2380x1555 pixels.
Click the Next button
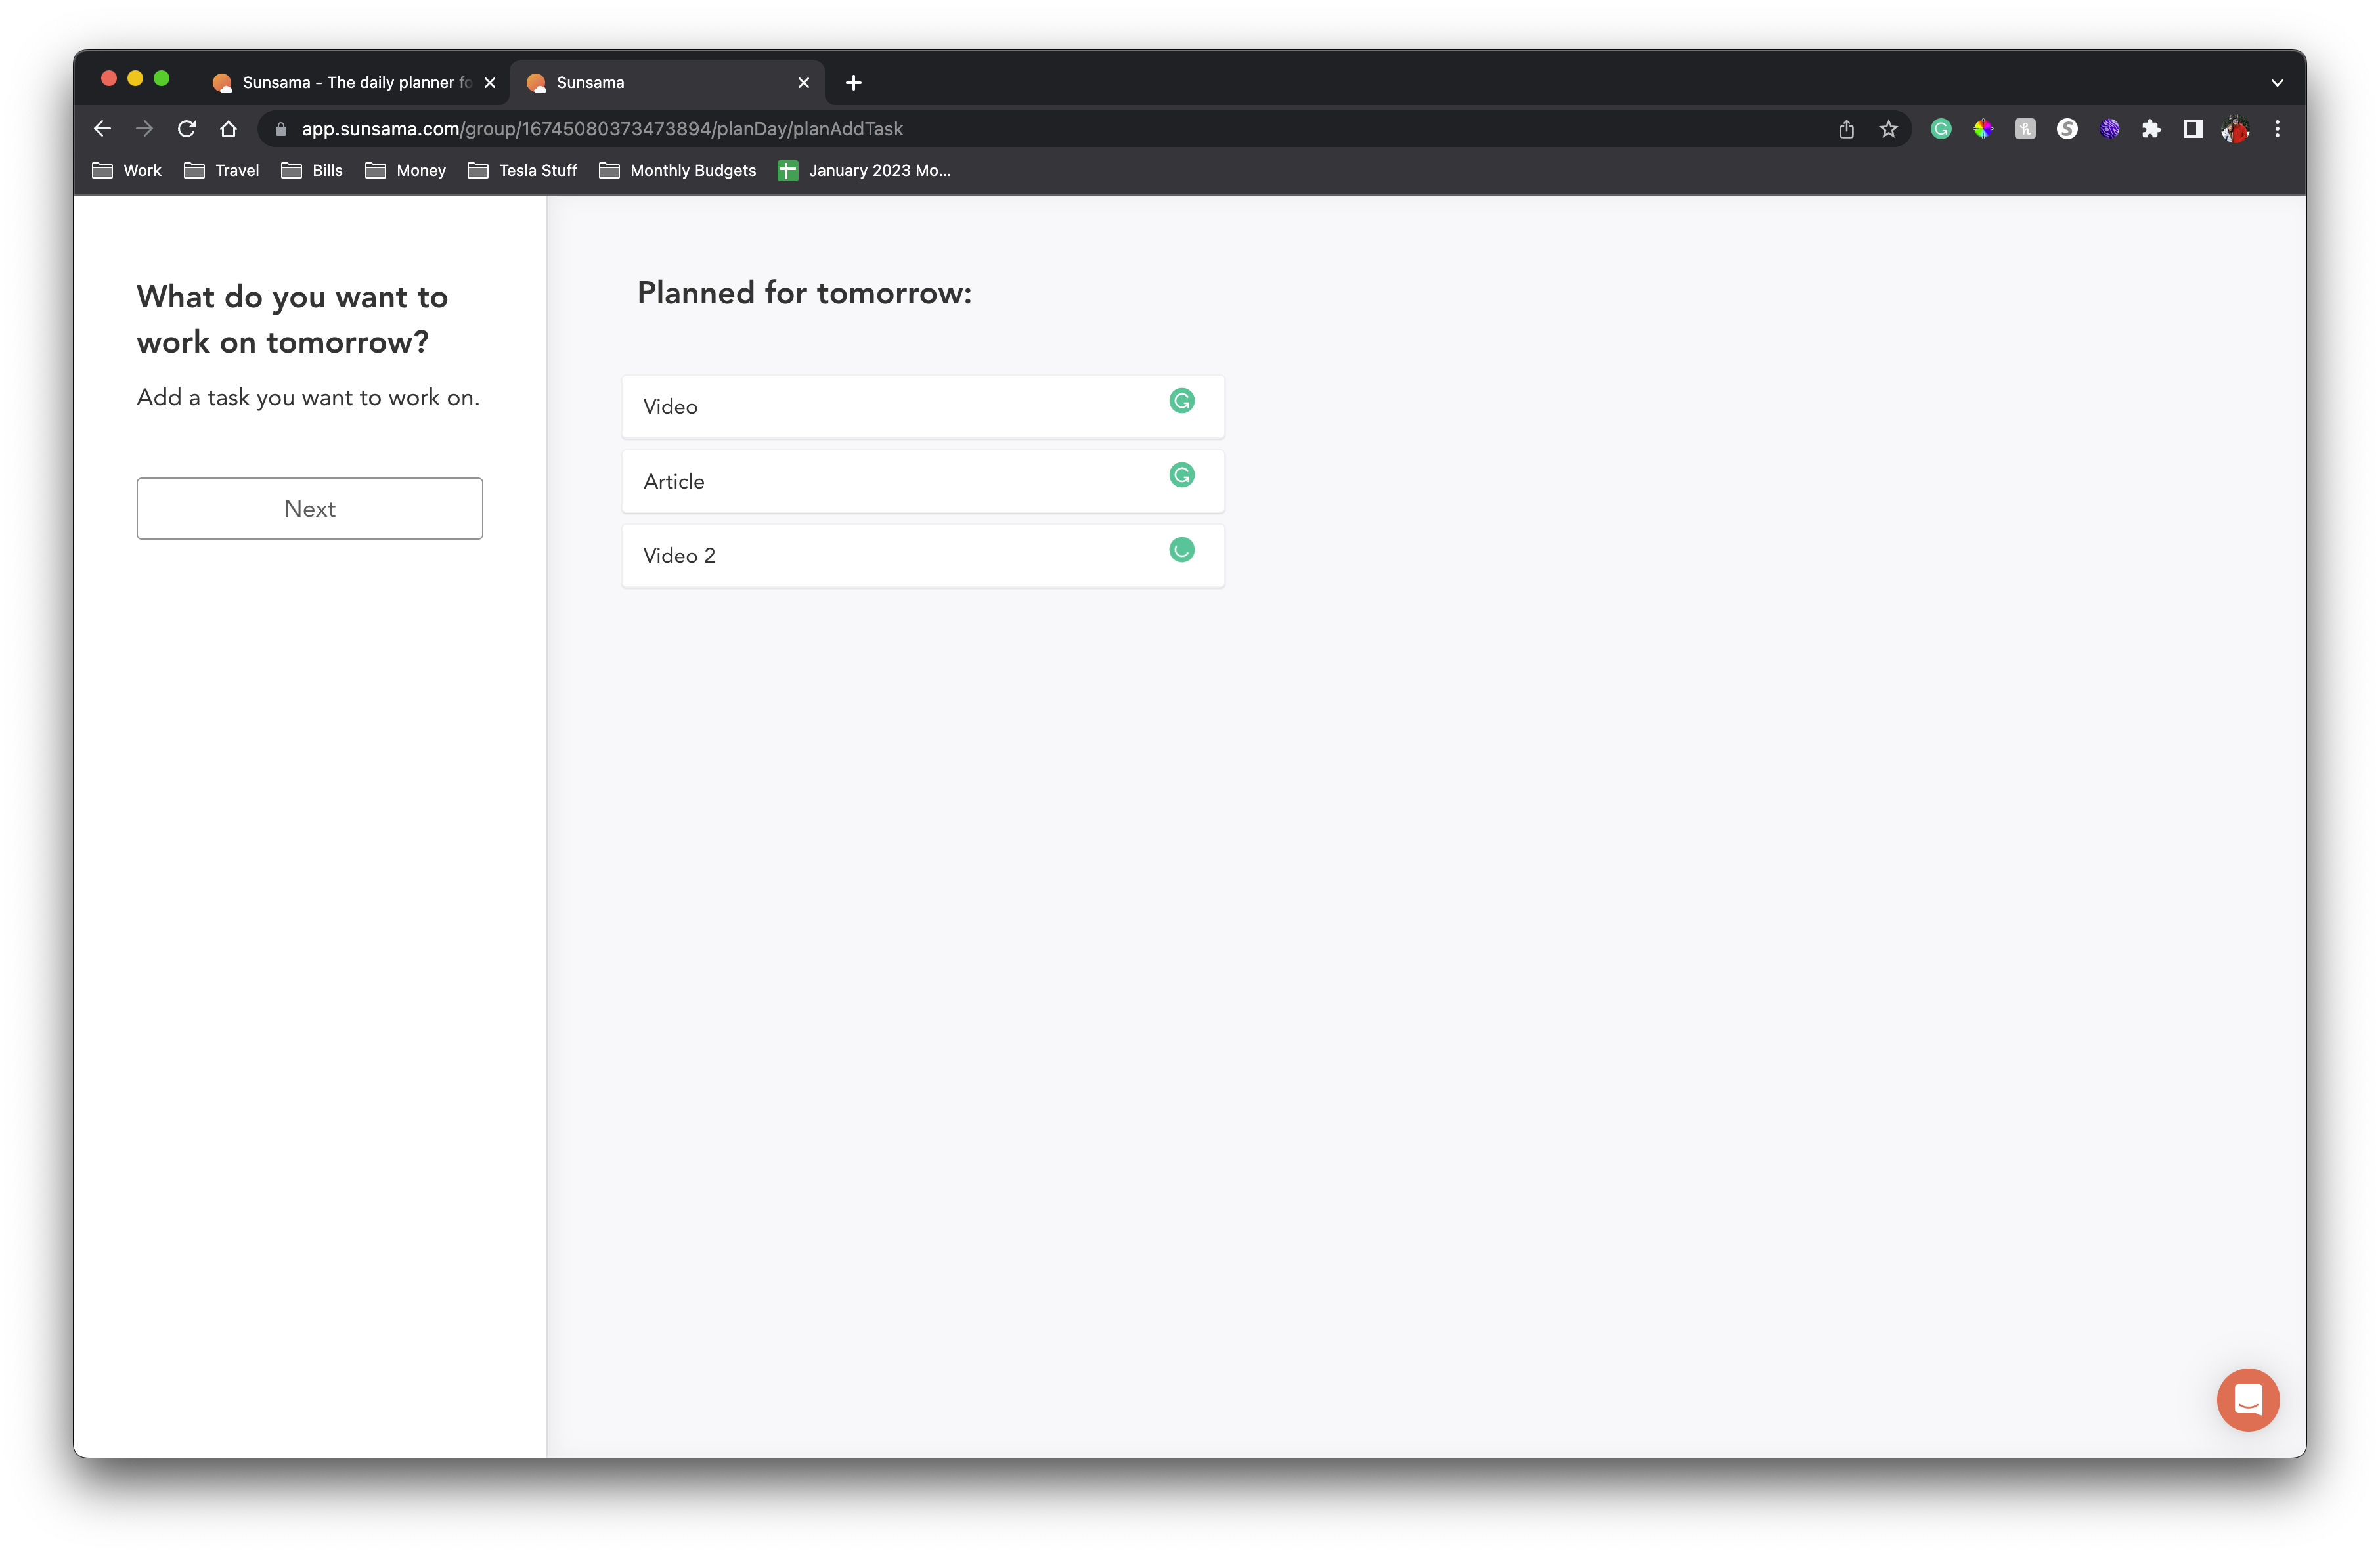(309, 508)
